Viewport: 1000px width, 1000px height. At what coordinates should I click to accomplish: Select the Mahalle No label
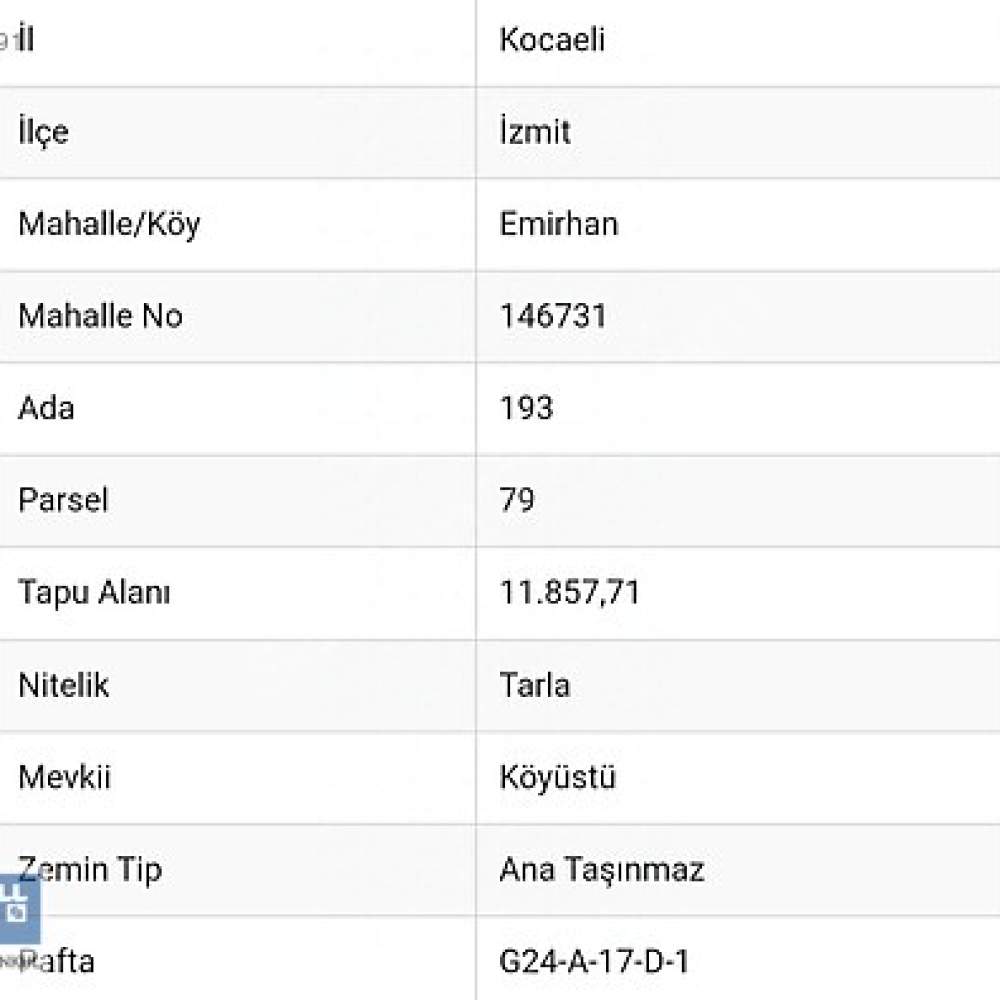click(100, 316)
